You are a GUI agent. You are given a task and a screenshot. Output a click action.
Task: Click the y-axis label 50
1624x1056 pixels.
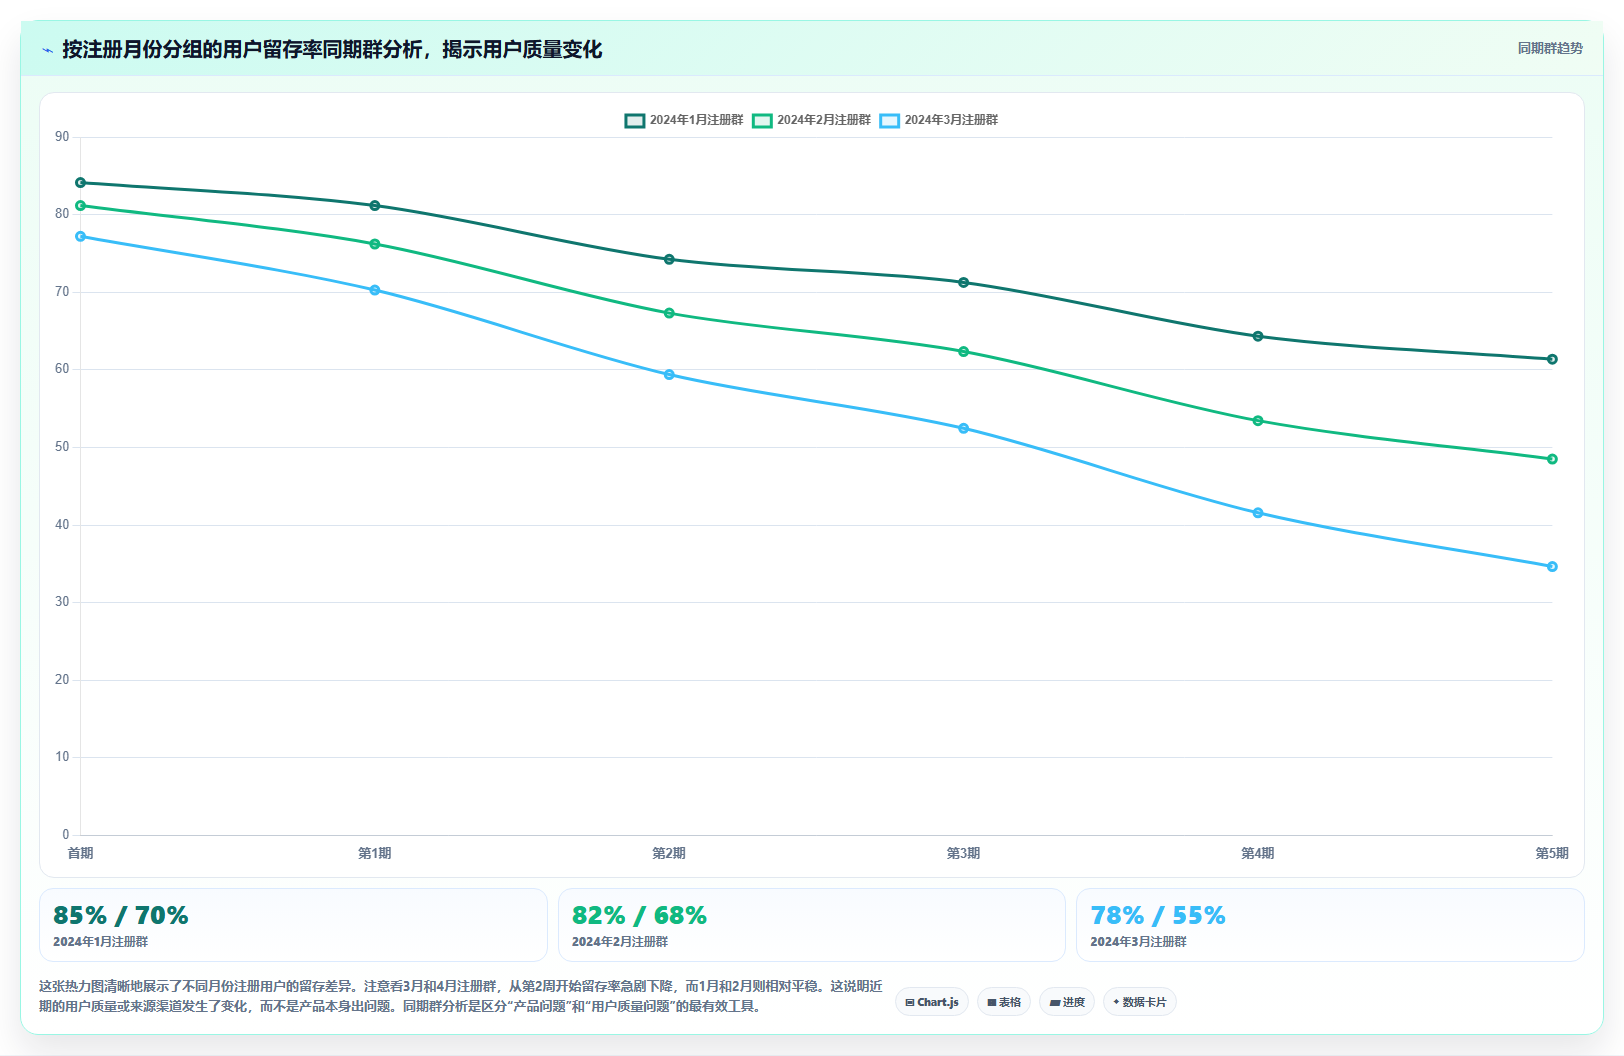click(x=62, y=447)
